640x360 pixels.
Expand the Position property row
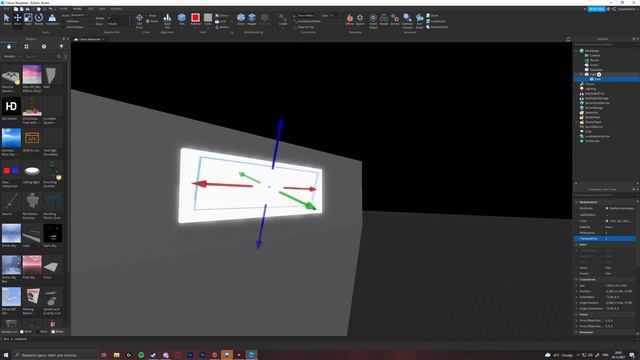(x=576, y=291)
